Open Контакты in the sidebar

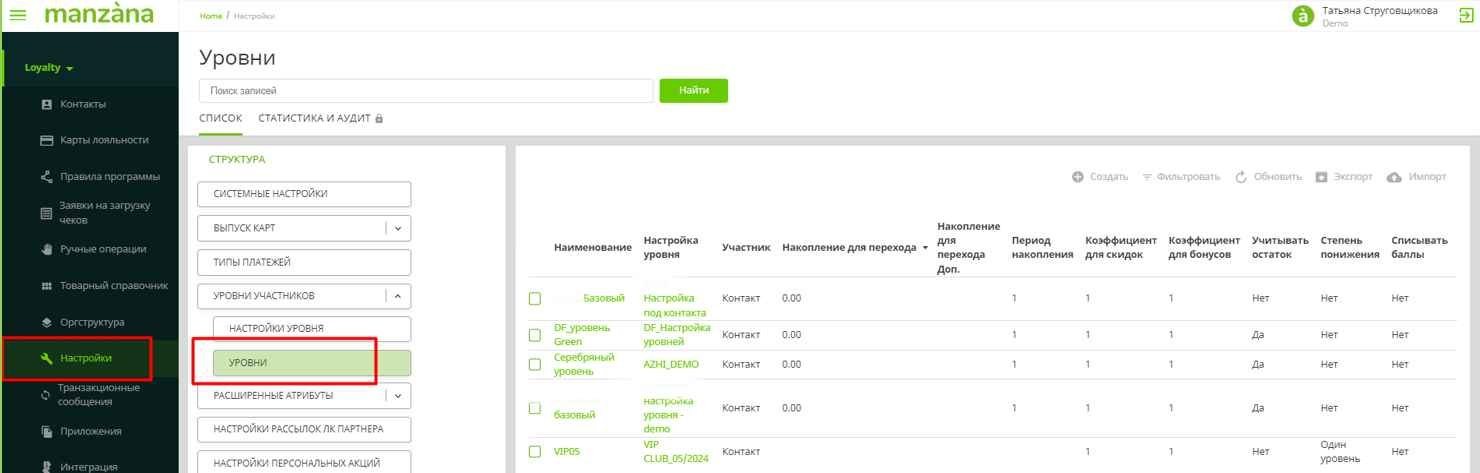pyautogui.click(x=83, y=104)
